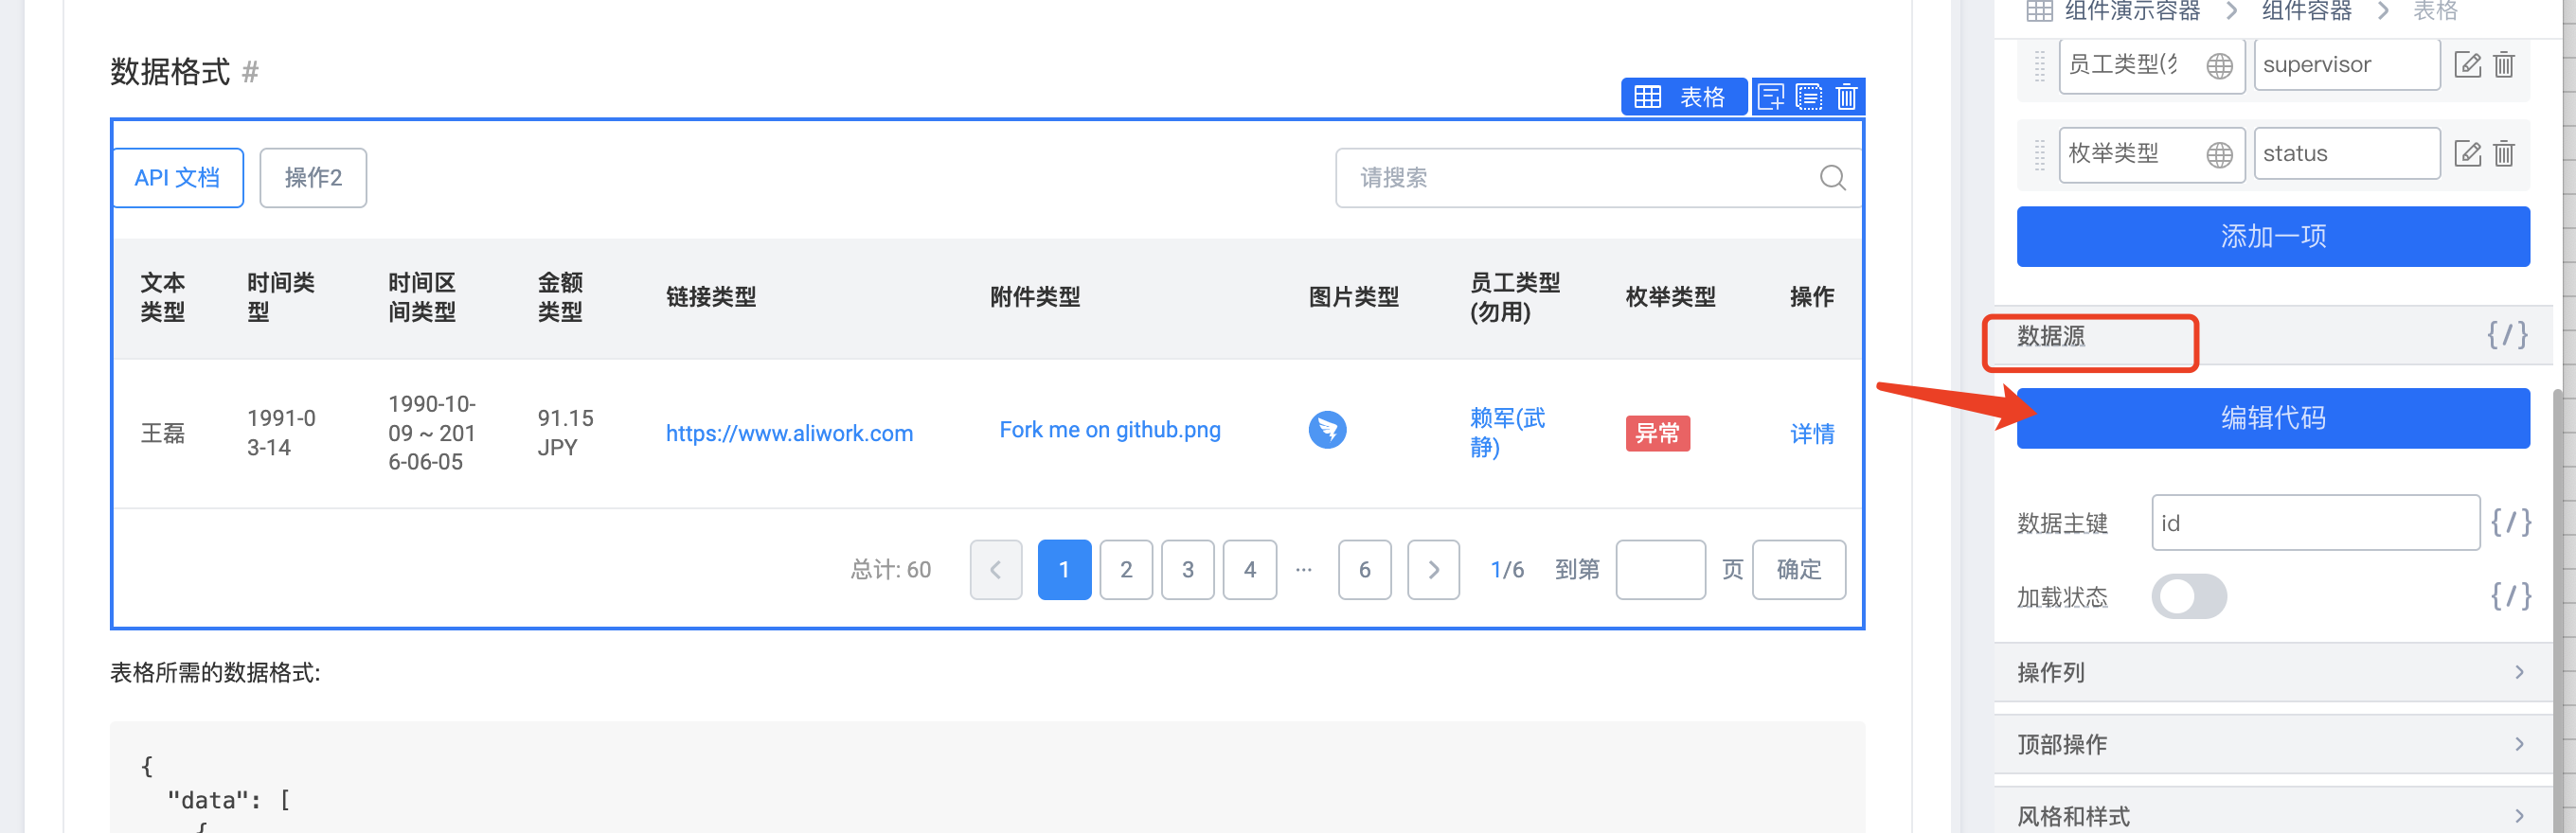The height and width of the screenshot is (833, 2576).
Task: Bind variable icon for 数据源
Action: coord(2507,335)
